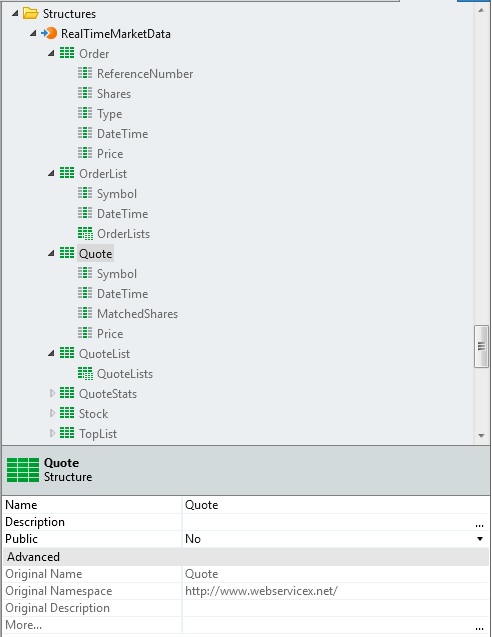
Task: Click the tree scrollbar up arrow
Action: click(x=481, y=11)
